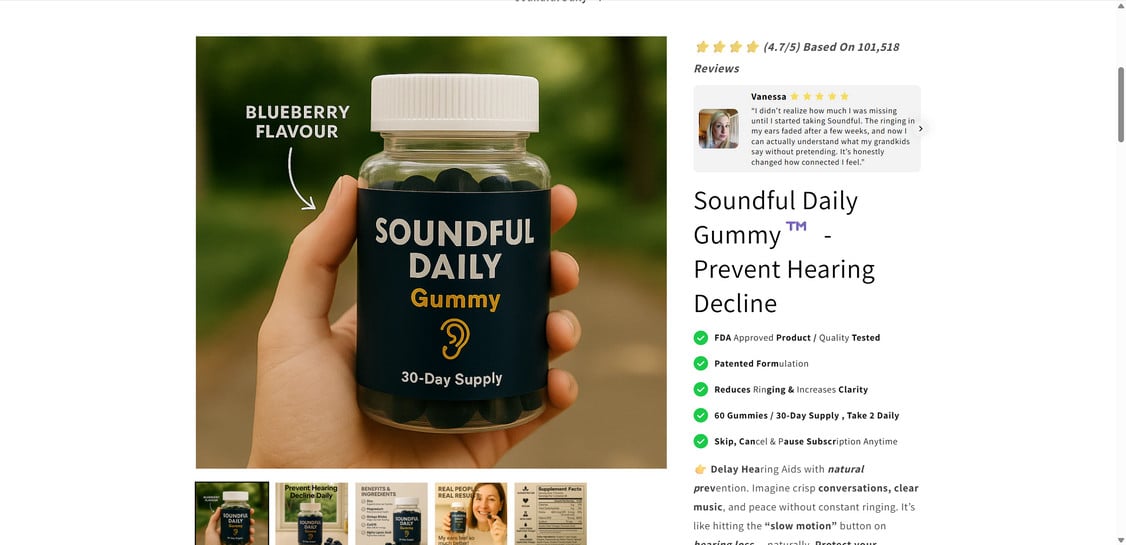
Task: Open the 101,518 Reviews rating link
Action: (797, 57)
